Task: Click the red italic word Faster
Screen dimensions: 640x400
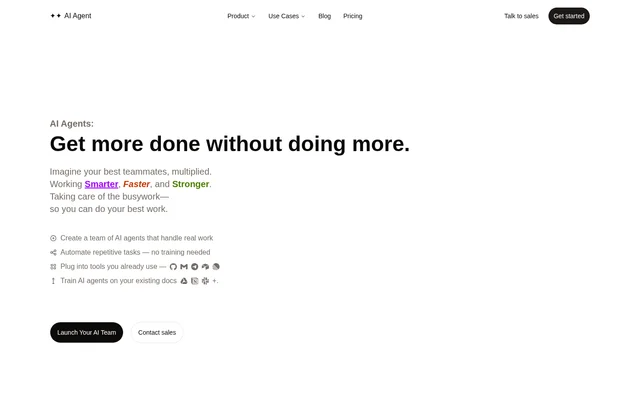Action: [136, 184]
